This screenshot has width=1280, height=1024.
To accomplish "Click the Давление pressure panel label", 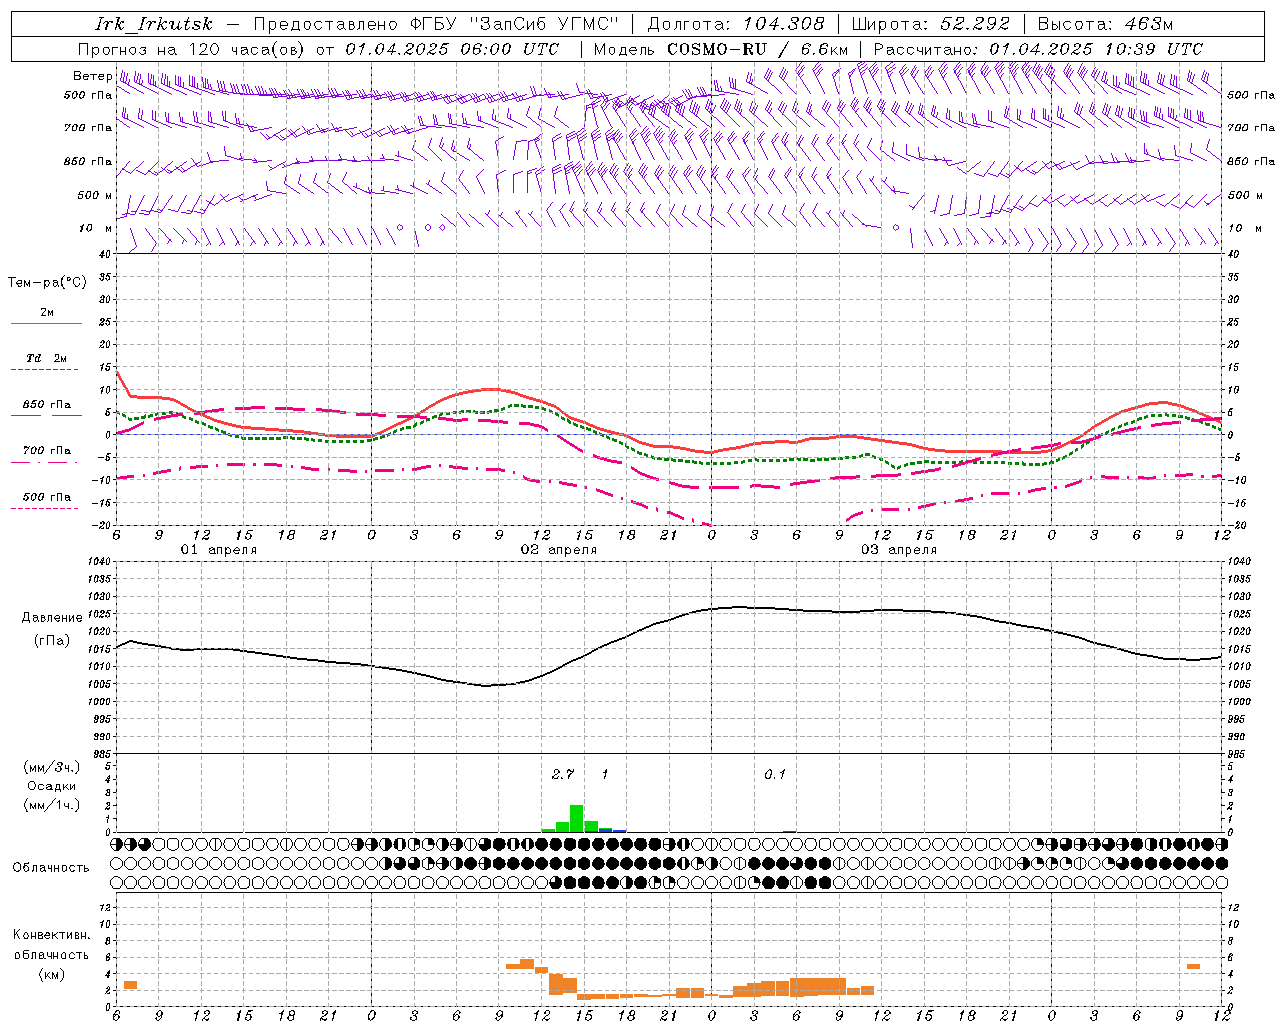I will (x=52, y=618).
